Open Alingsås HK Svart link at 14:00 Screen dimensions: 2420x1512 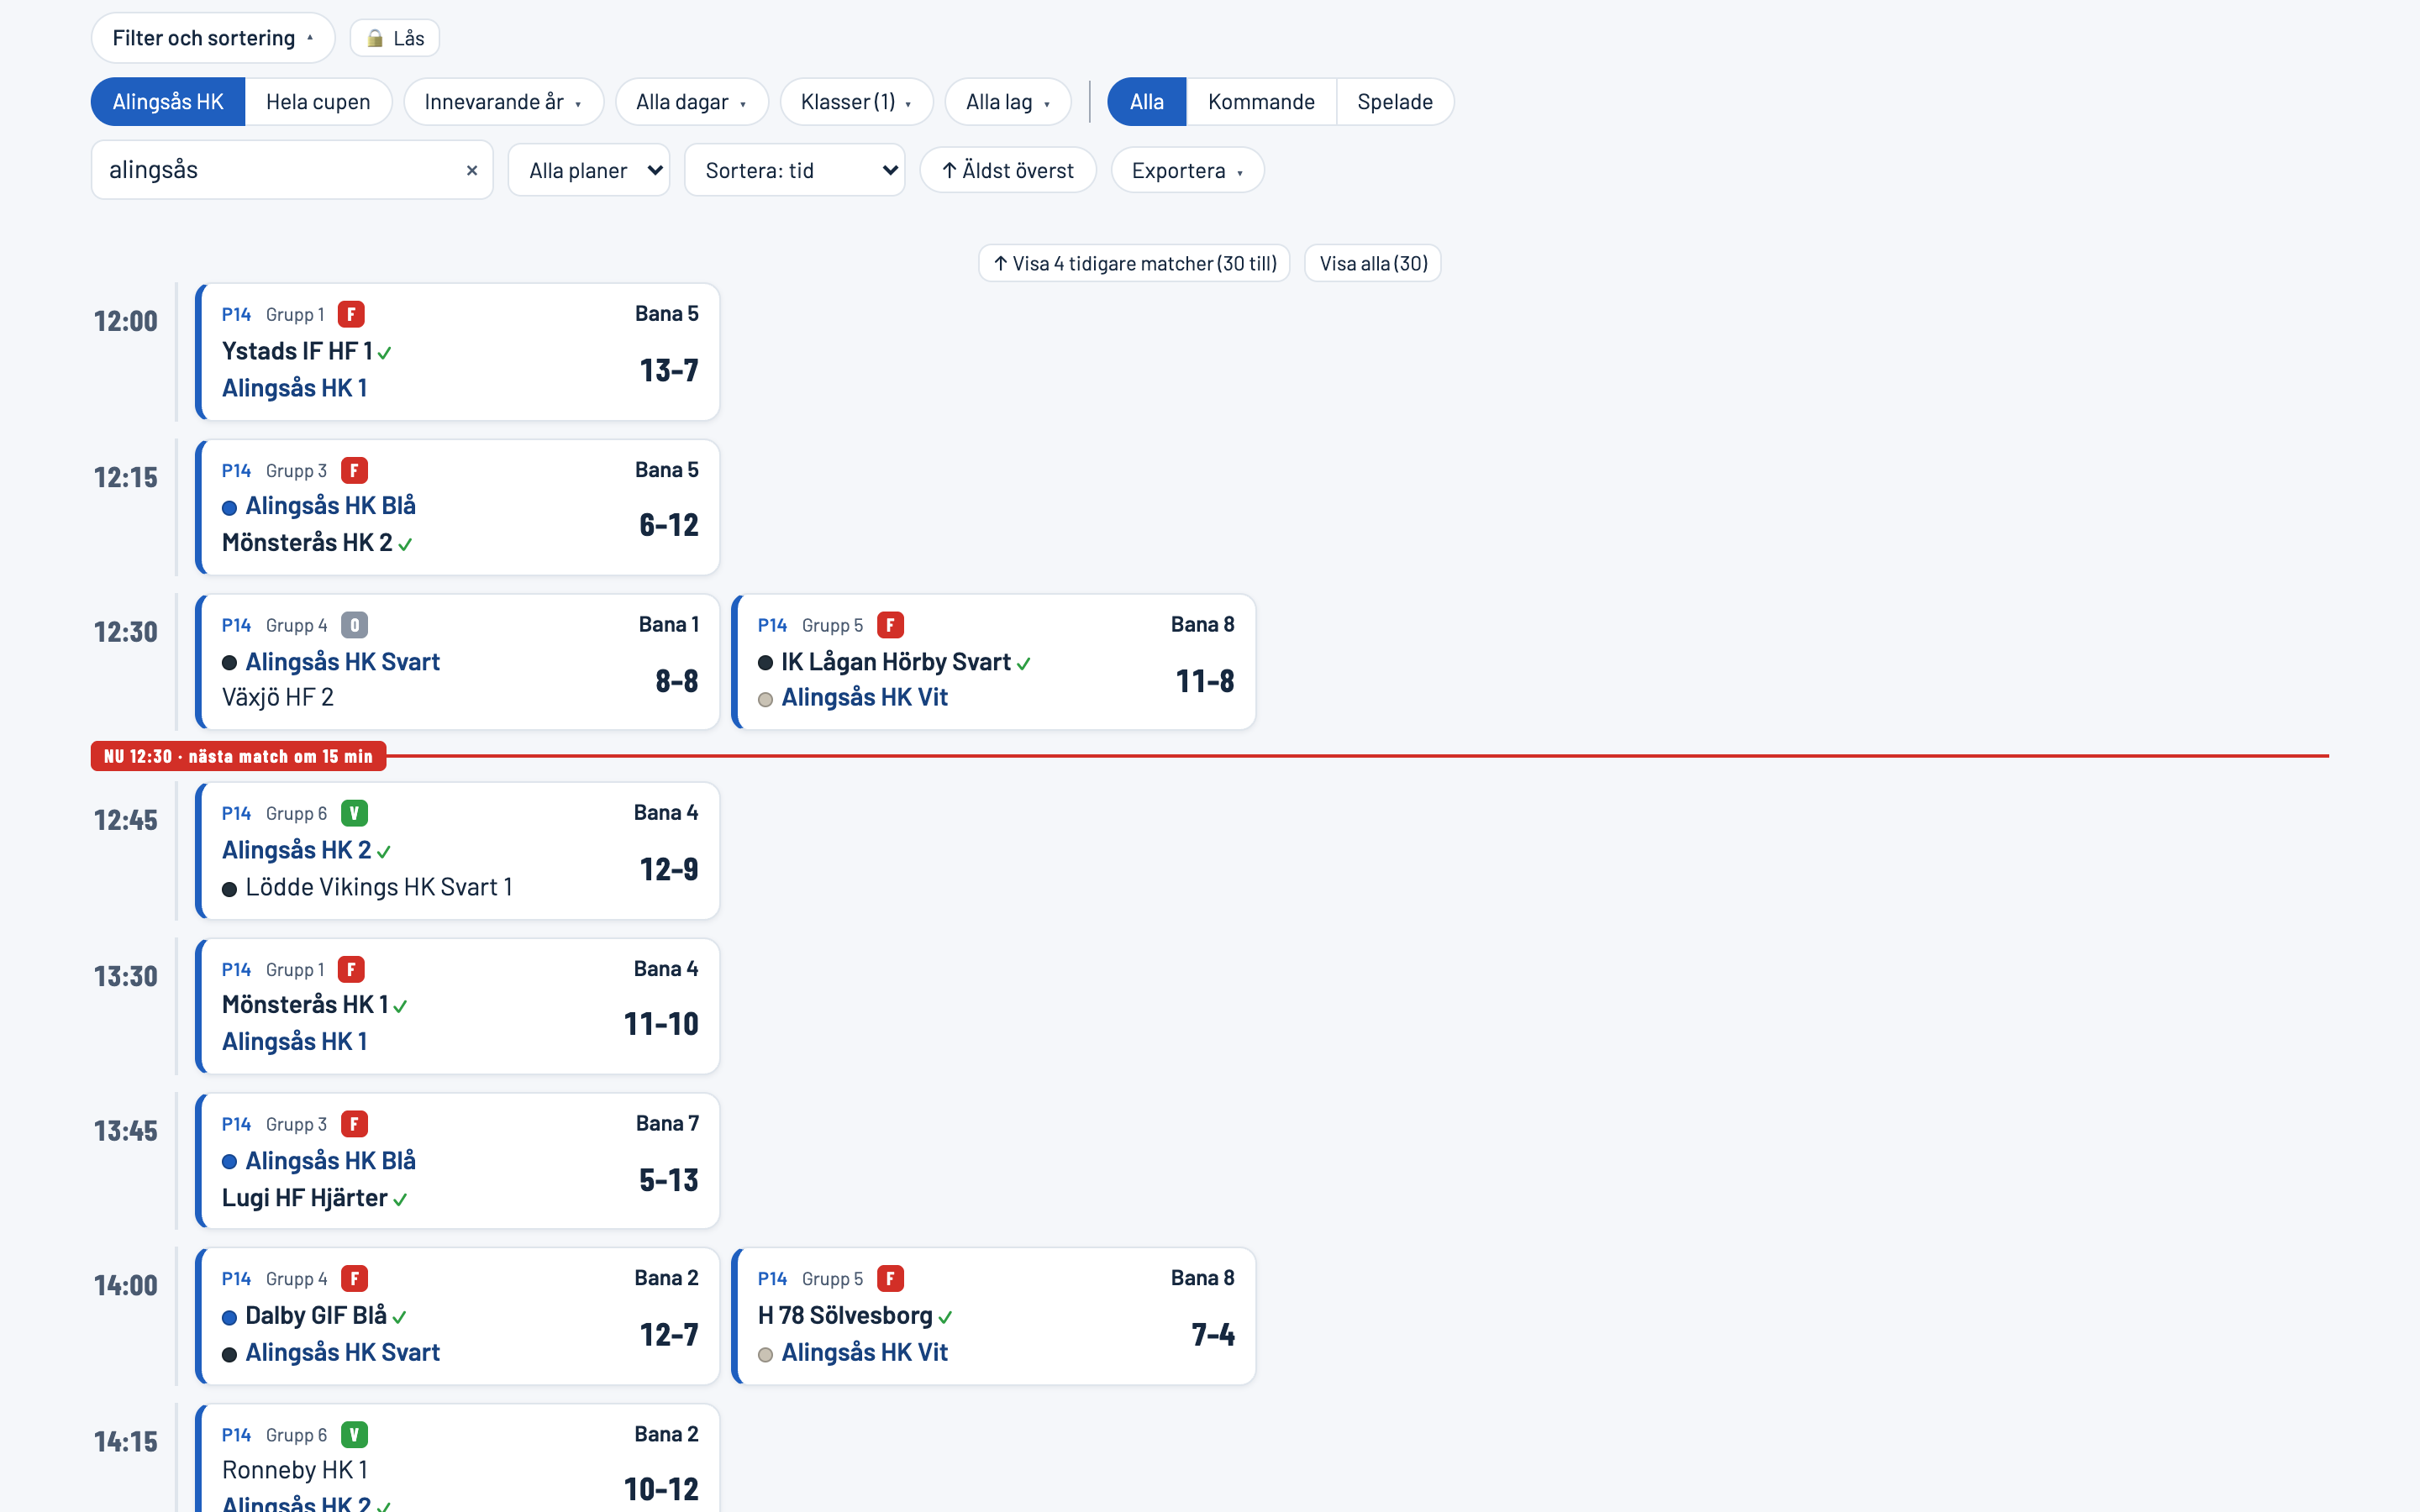[343, 1353]
